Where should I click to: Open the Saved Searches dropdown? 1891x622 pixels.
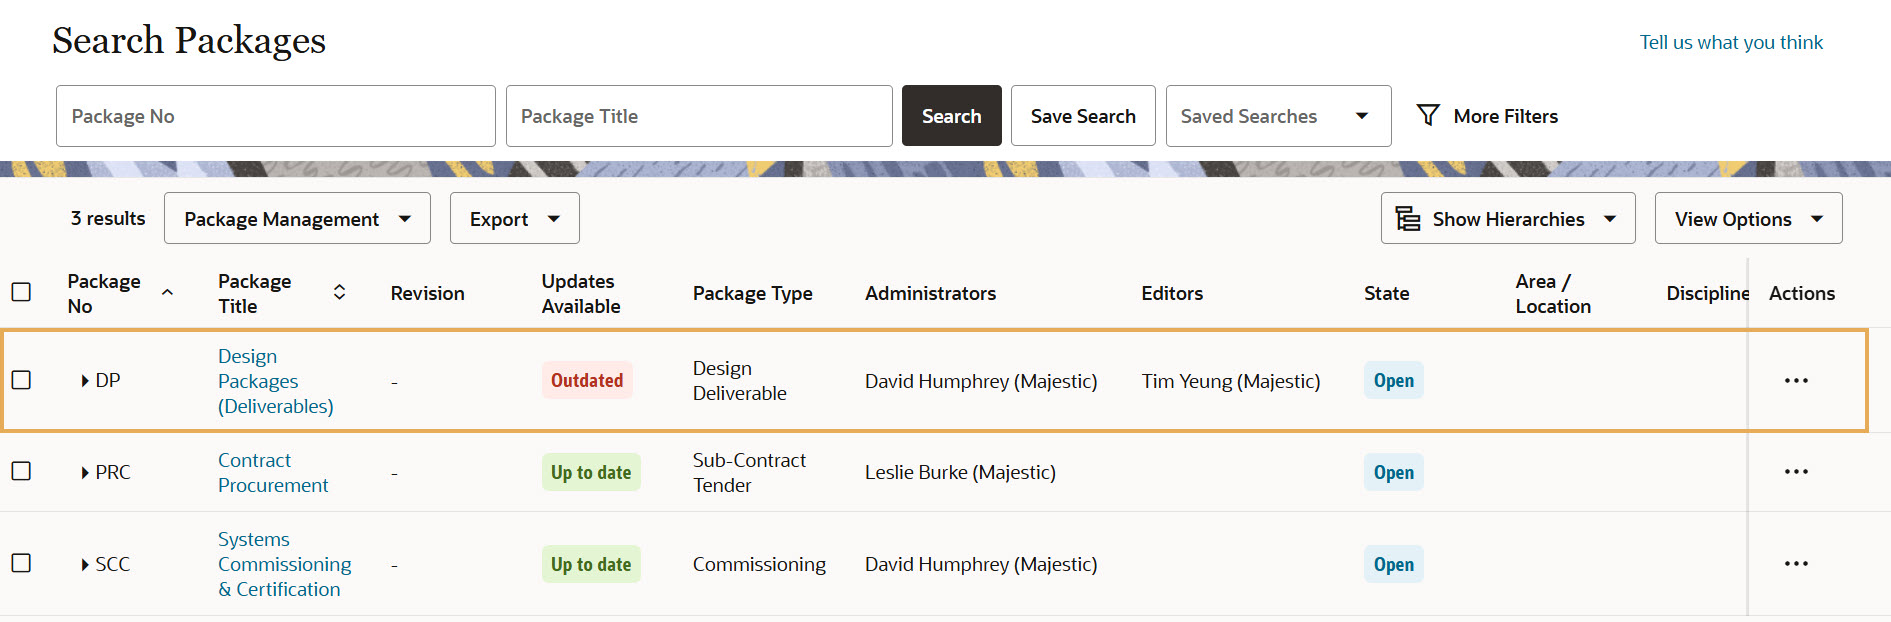click(x=1278, y=116)
